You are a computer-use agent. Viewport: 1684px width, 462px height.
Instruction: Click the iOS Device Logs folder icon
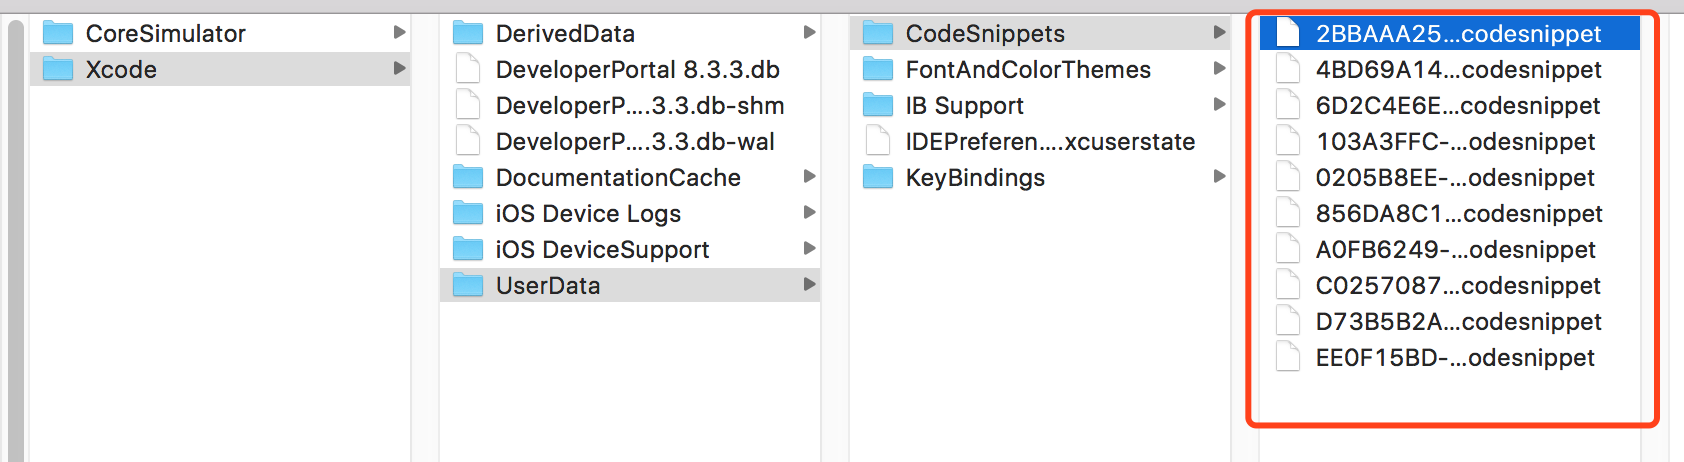coord(468,214)
